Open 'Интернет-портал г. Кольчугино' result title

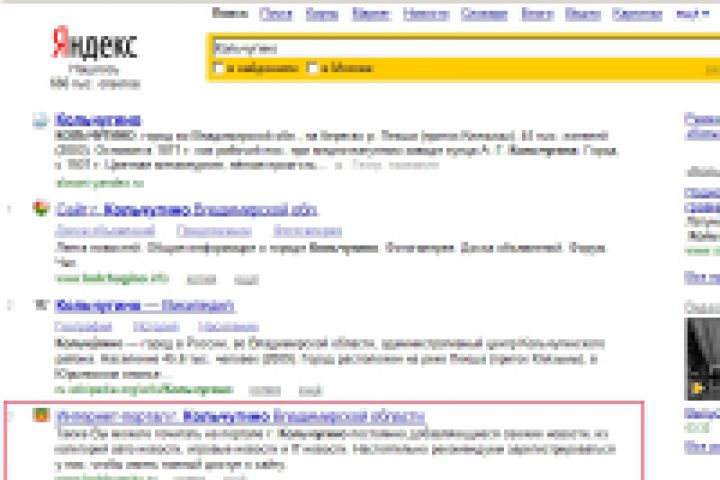[x=240, y=416]
